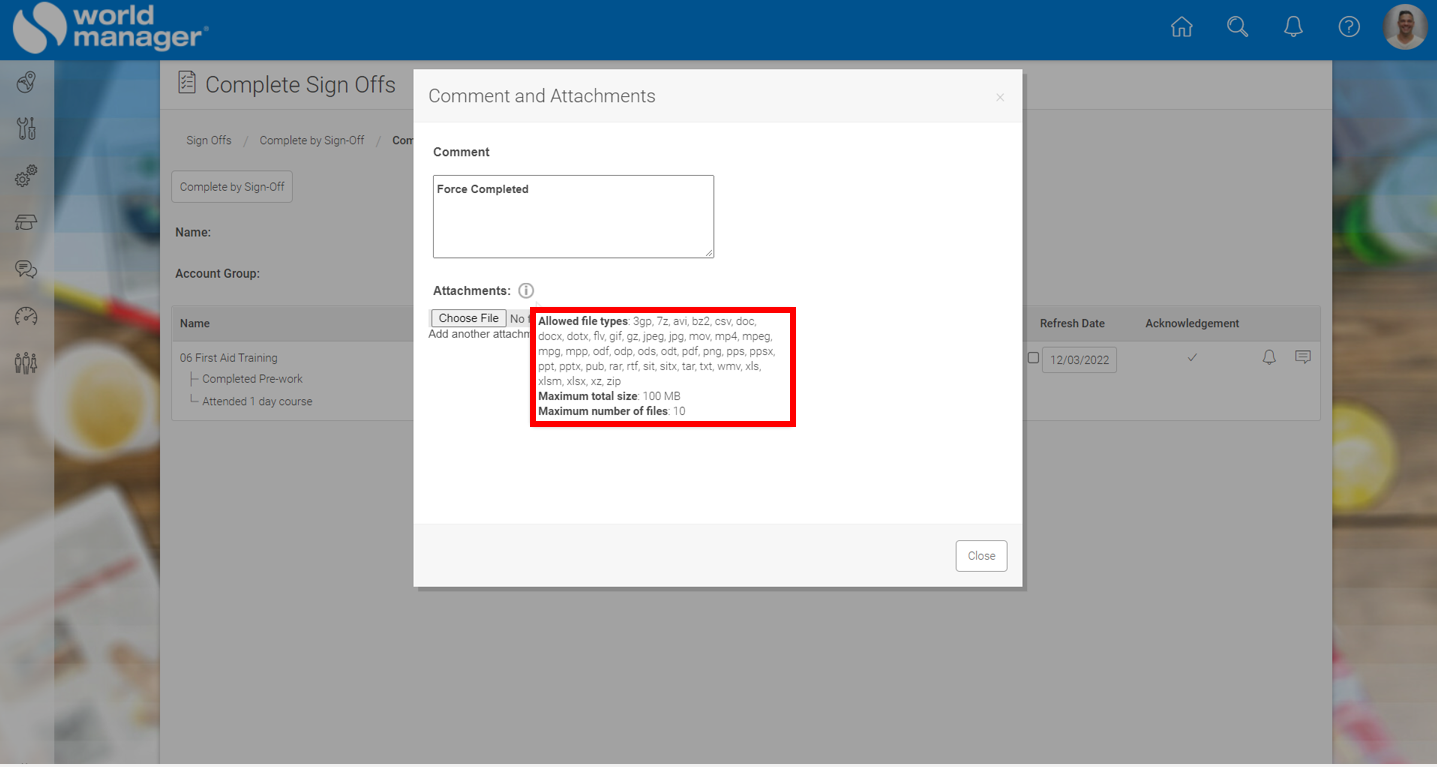The height and width of the screenshot is (767, 1437).
Task: Dismiss the dialog with the X icon
Action: (1000, 98)
